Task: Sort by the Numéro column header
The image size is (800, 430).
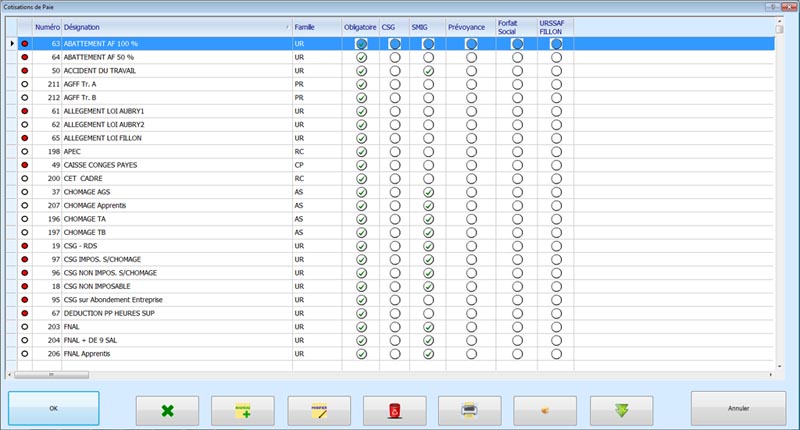Action: pos(47,26)
